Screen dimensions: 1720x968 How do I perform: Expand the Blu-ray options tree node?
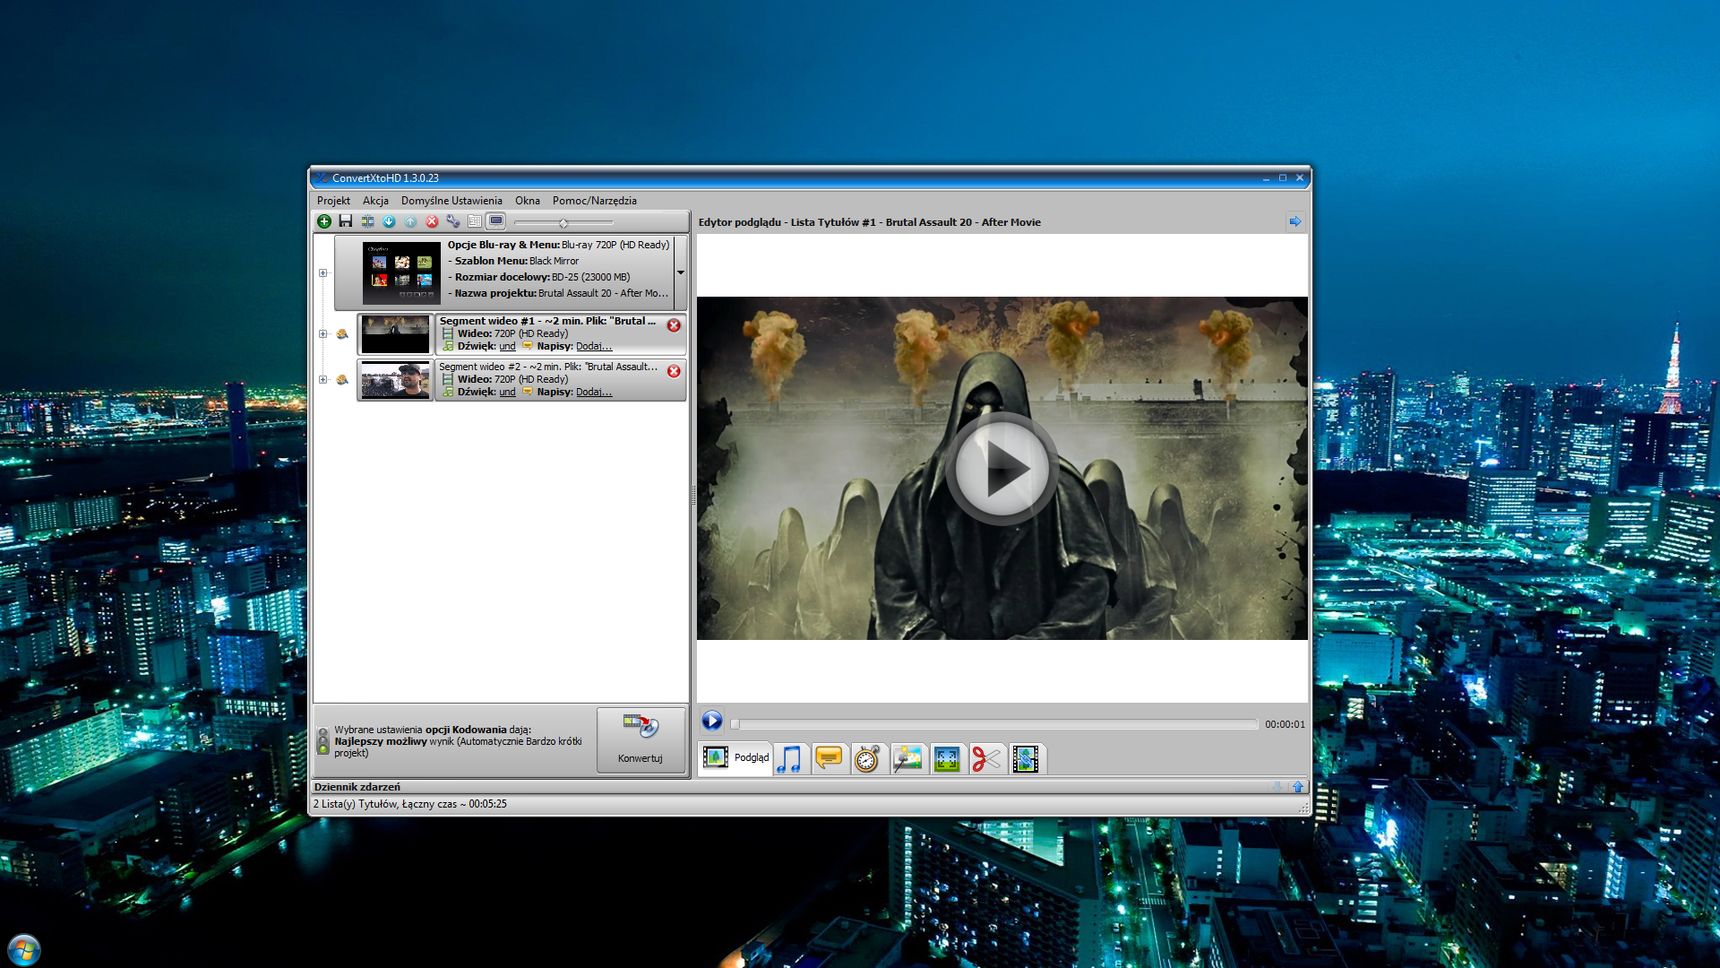coord(323,272)
